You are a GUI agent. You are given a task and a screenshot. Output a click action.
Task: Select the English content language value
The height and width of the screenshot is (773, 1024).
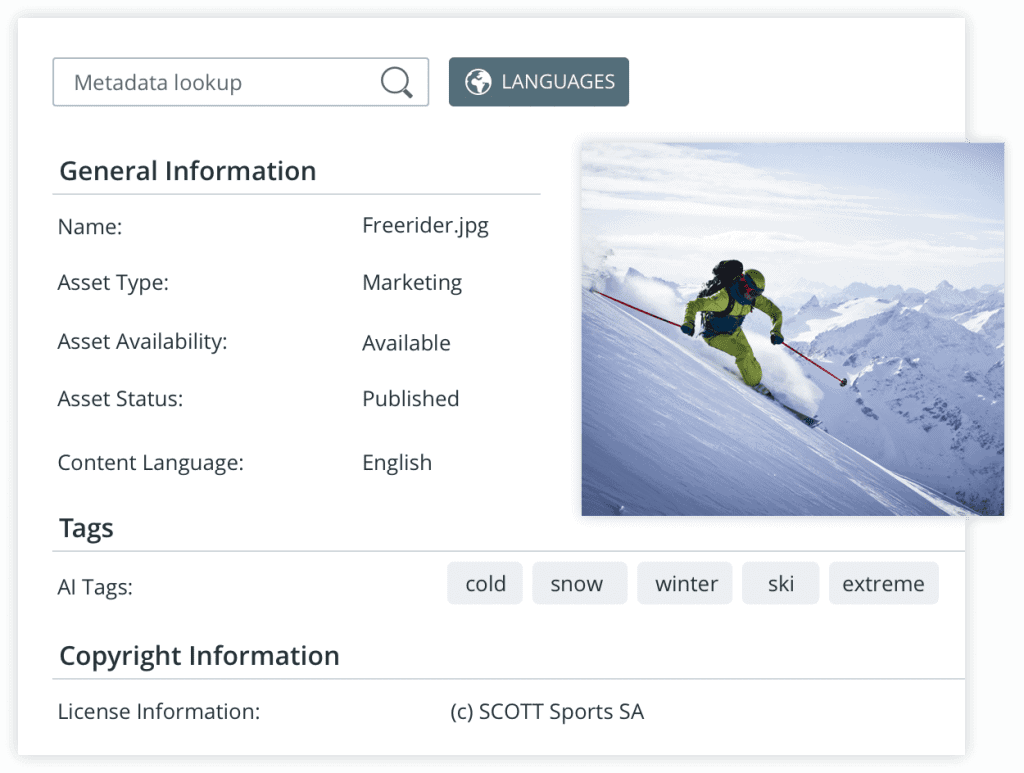pyautogui.click(x=397, y=463)
